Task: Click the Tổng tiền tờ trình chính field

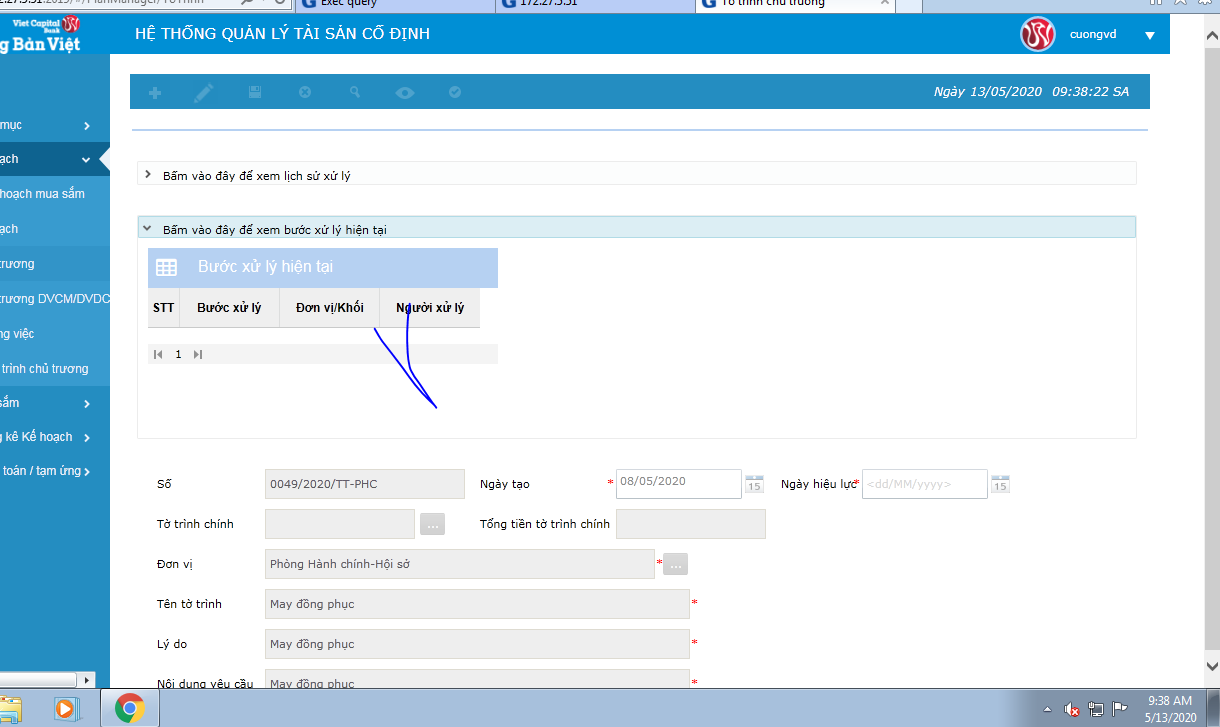Action: click(691, 524)
